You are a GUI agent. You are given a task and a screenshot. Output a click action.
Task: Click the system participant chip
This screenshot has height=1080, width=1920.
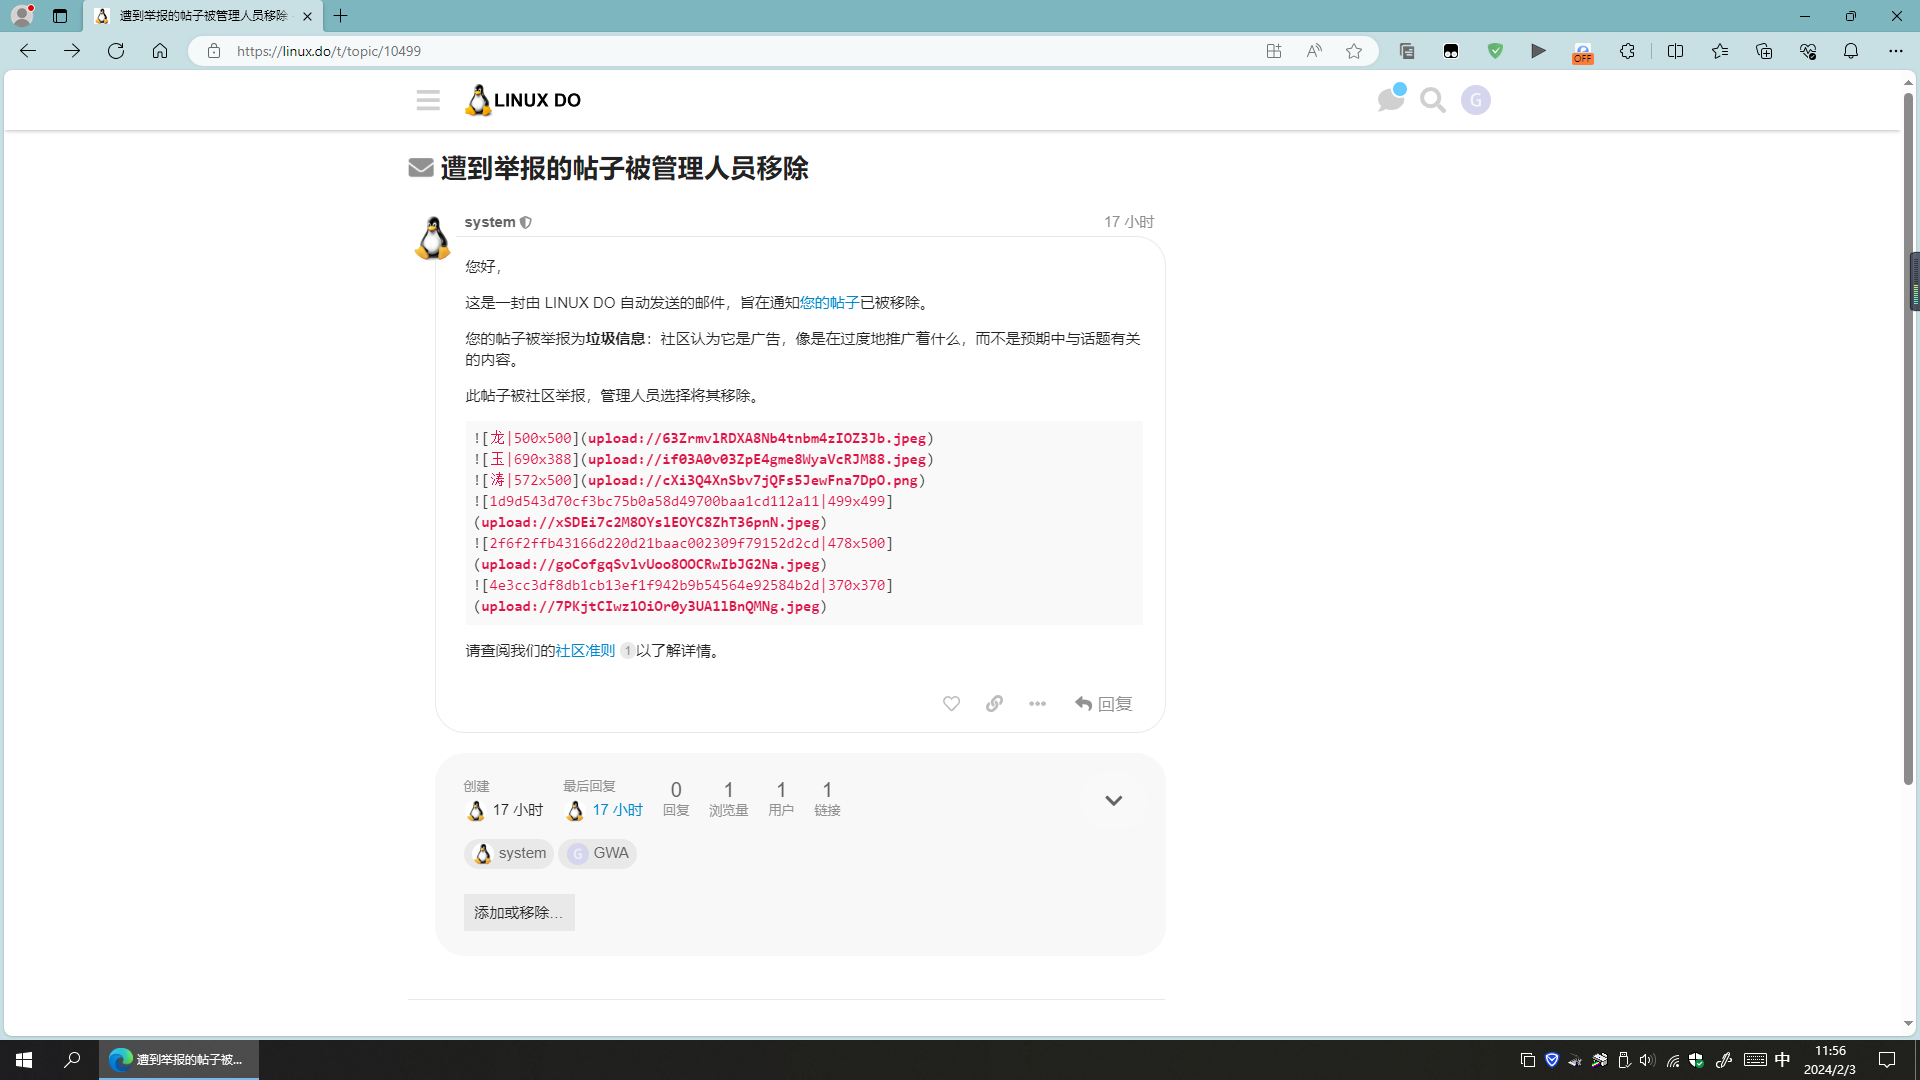click(x=509, y=853)
